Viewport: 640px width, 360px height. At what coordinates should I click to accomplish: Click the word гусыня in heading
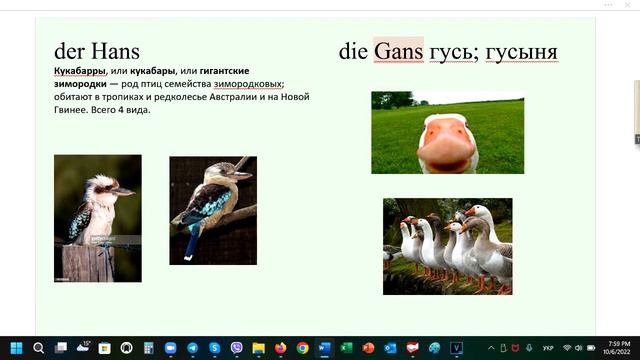click(x=521, y=52)
